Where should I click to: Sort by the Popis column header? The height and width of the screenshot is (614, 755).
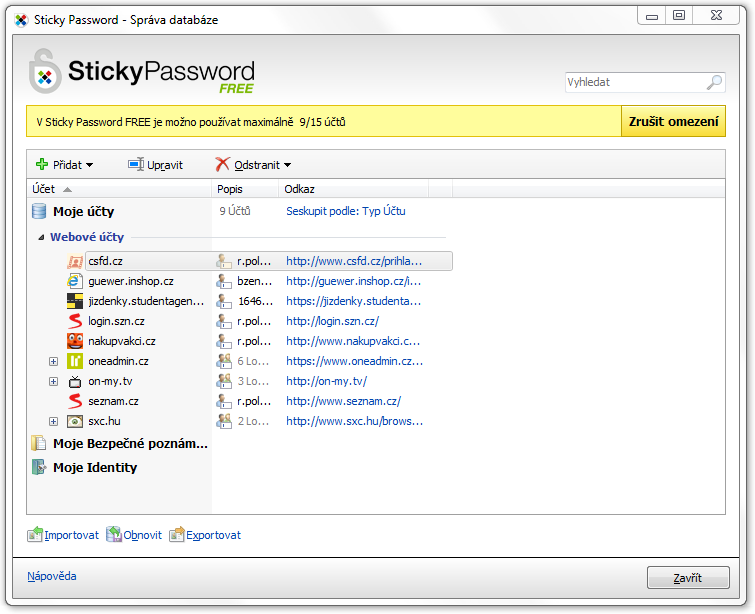[x=245, y=189]
